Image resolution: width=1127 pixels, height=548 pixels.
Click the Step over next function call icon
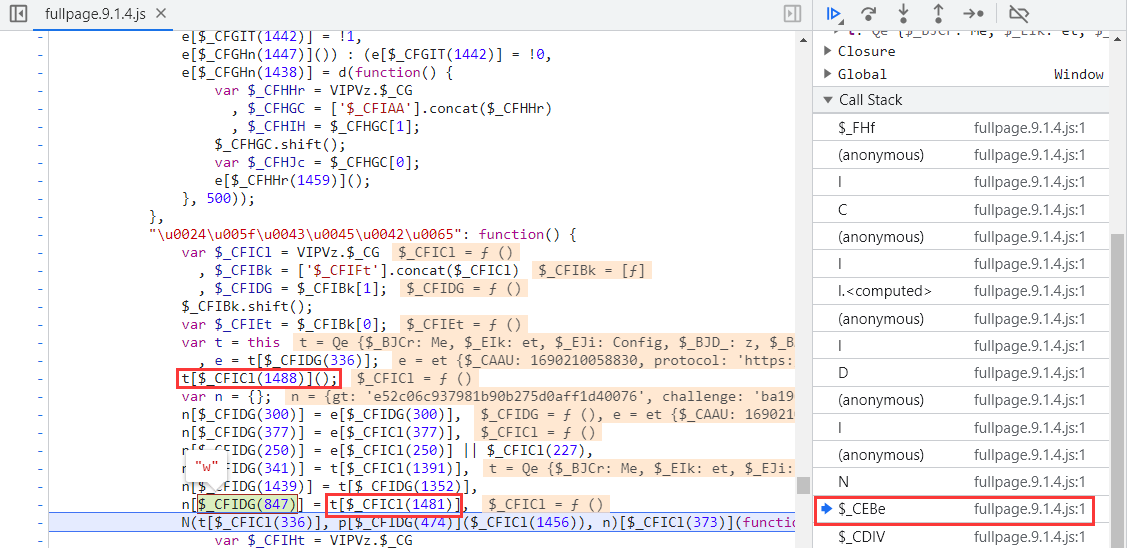tap(869, 14)
